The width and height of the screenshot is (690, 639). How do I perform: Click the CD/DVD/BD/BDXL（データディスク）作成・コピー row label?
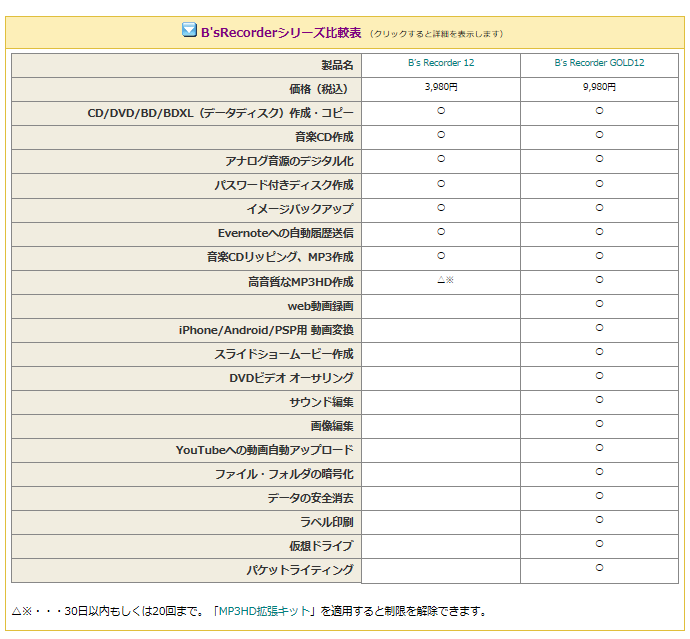(x=220, y=113)
